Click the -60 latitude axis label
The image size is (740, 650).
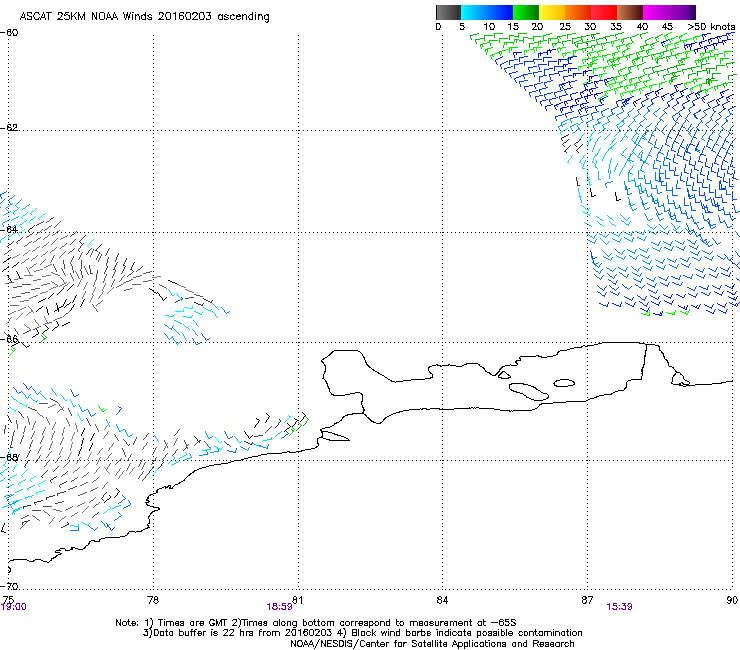(x=9, y=33)
